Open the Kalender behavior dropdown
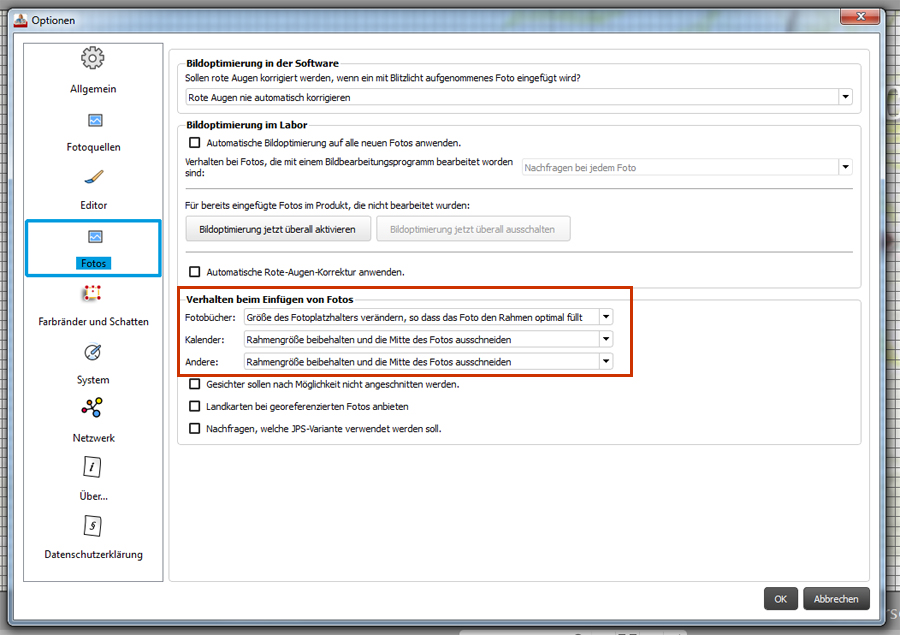This screenshot has height=635, width=900. coord(428,339)
